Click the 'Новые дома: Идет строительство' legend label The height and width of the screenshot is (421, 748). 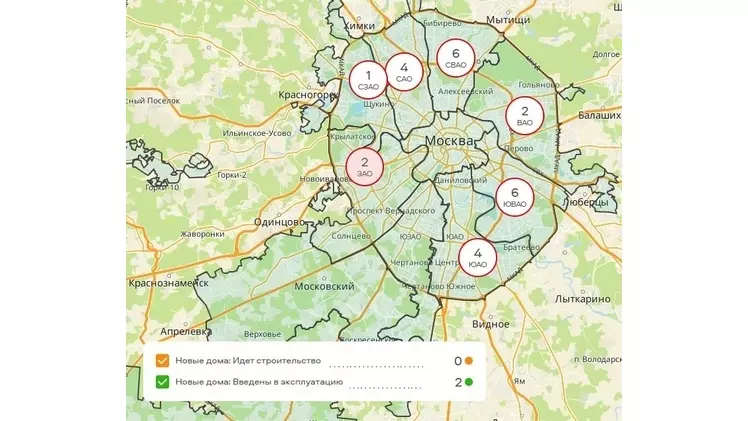[247, 361]
